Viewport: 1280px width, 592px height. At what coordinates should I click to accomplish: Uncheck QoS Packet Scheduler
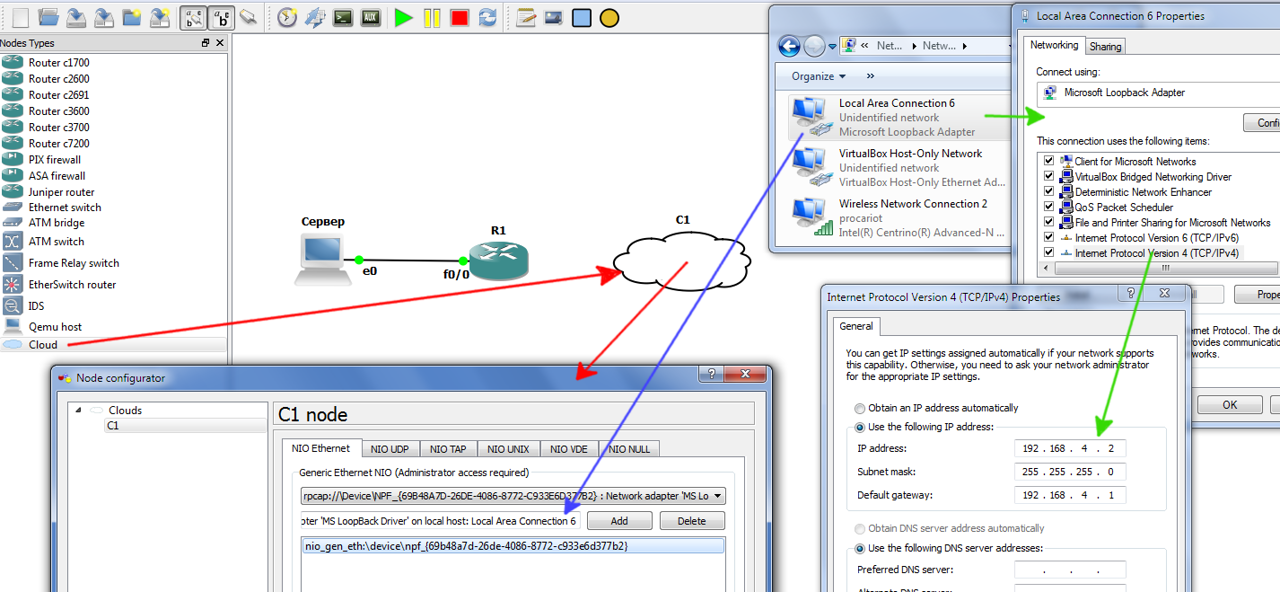[x=1049, y=207]
